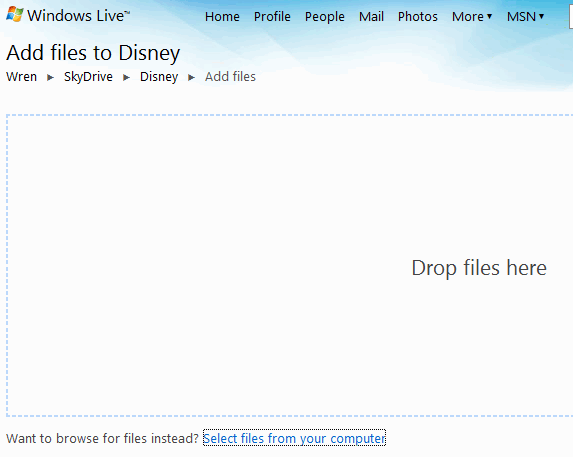Expand the More dropdown menu
The height and width of the screenshot is (457, 573).
(x=472, y=16)
